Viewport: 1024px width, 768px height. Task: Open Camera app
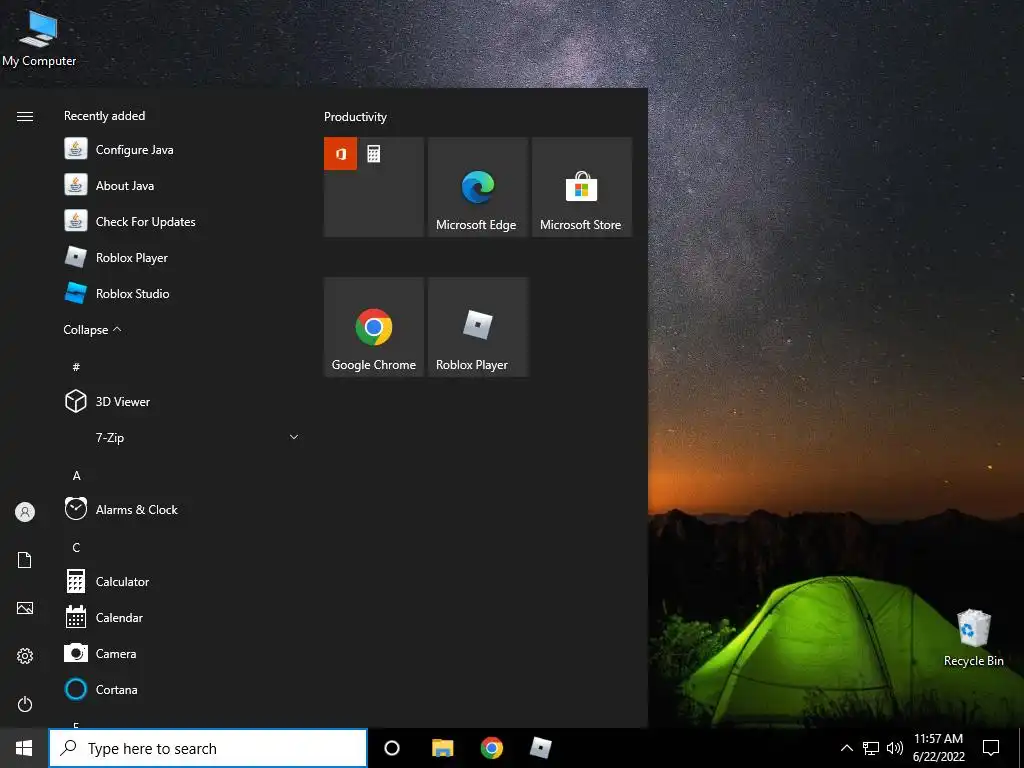180,653
